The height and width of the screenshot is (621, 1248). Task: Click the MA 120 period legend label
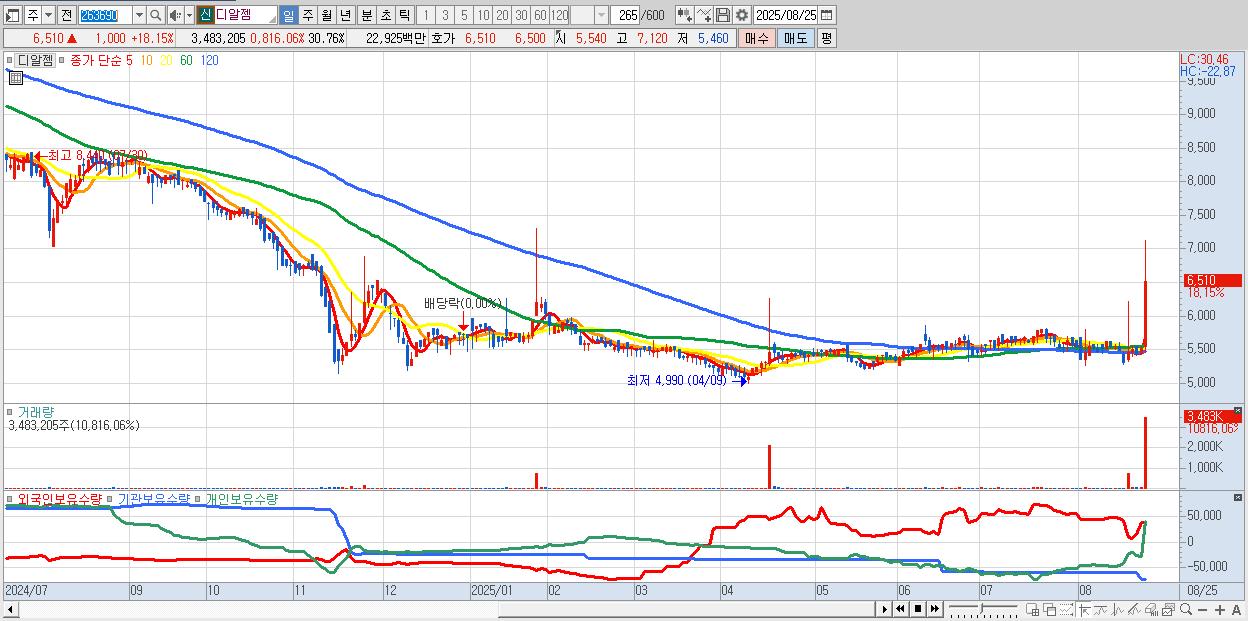pos(210,60)
